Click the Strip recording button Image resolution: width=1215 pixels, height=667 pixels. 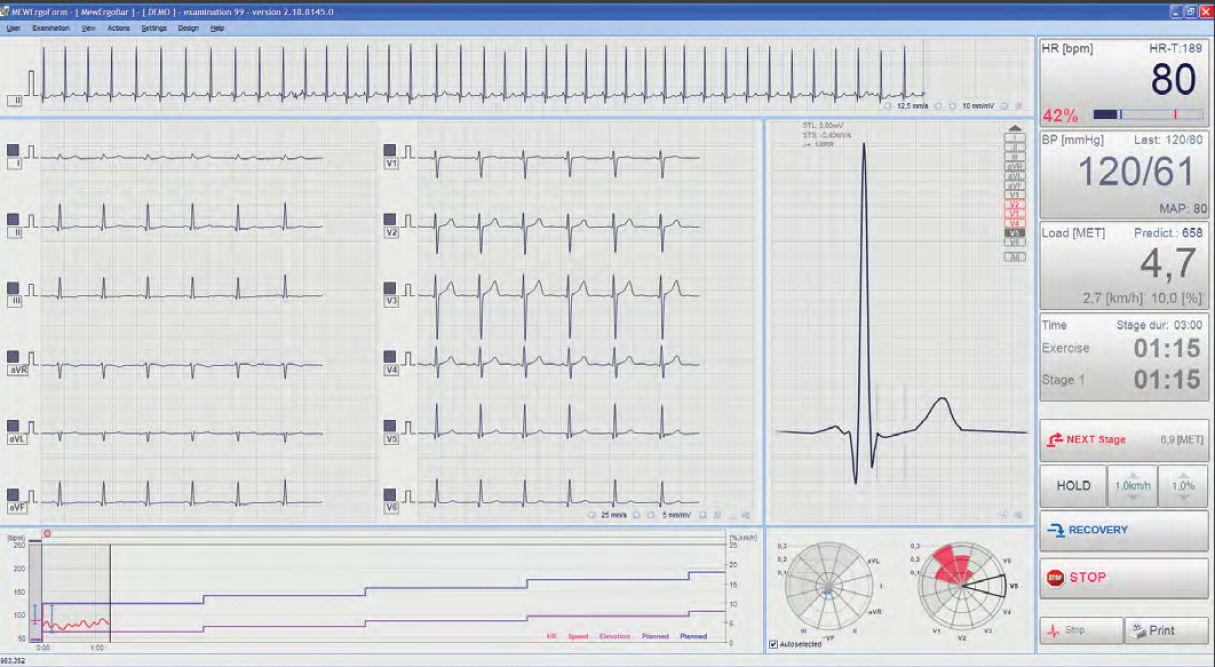click(x=1080, y=630)
